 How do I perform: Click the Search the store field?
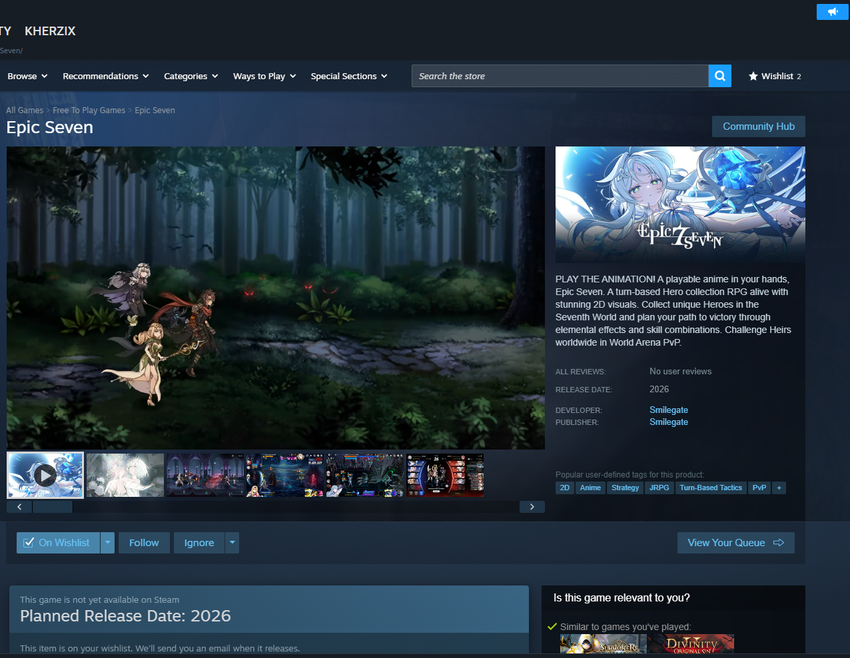tap(560, 76)
